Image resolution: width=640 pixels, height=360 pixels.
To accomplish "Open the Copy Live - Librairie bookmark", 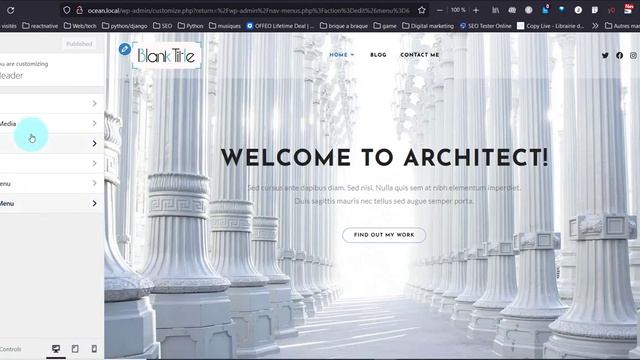I will pos(551,26).
